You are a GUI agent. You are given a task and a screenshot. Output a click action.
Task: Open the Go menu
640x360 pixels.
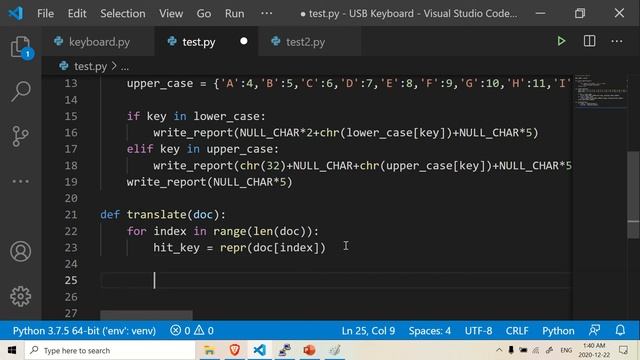pyautogui.click(x=204, y=13)
